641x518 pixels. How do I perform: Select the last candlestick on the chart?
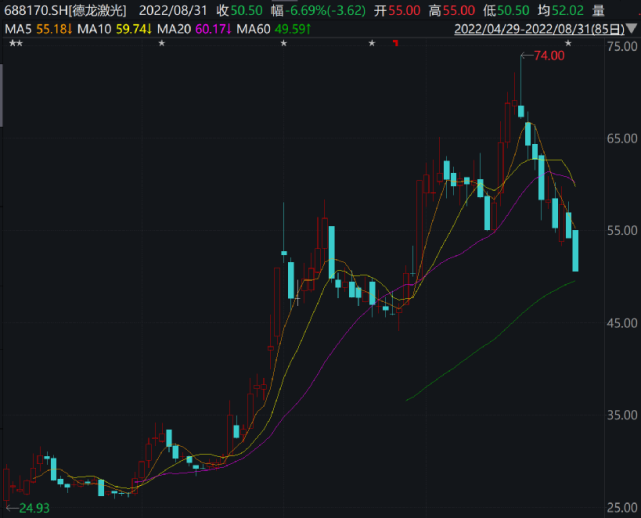(x=575, y=250)
